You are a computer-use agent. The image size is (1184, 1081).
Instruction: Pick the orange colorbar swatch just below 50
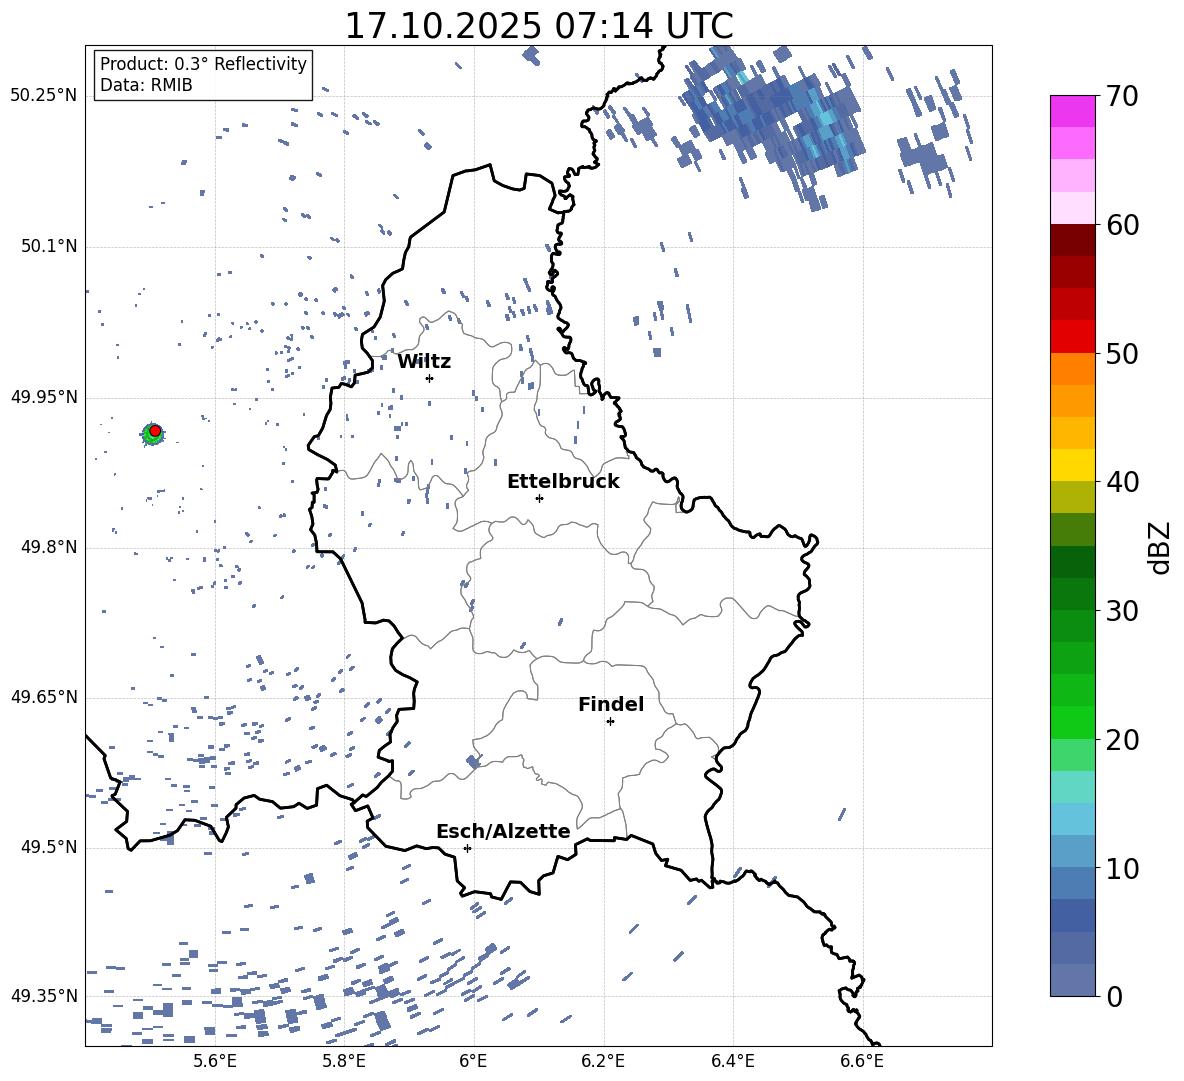(1073, 369)
